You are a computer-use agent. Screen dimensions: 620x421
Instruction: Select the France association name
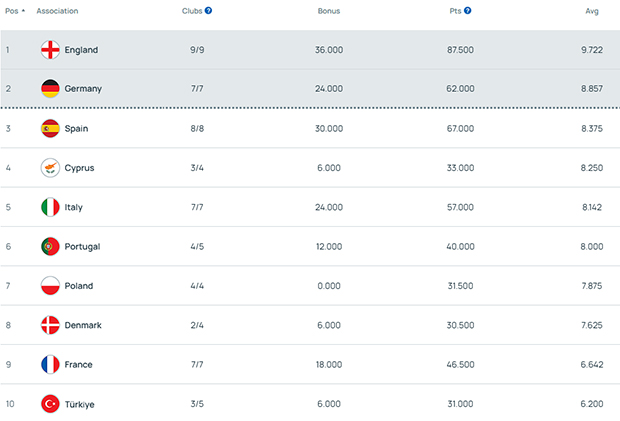click(79, 364)
